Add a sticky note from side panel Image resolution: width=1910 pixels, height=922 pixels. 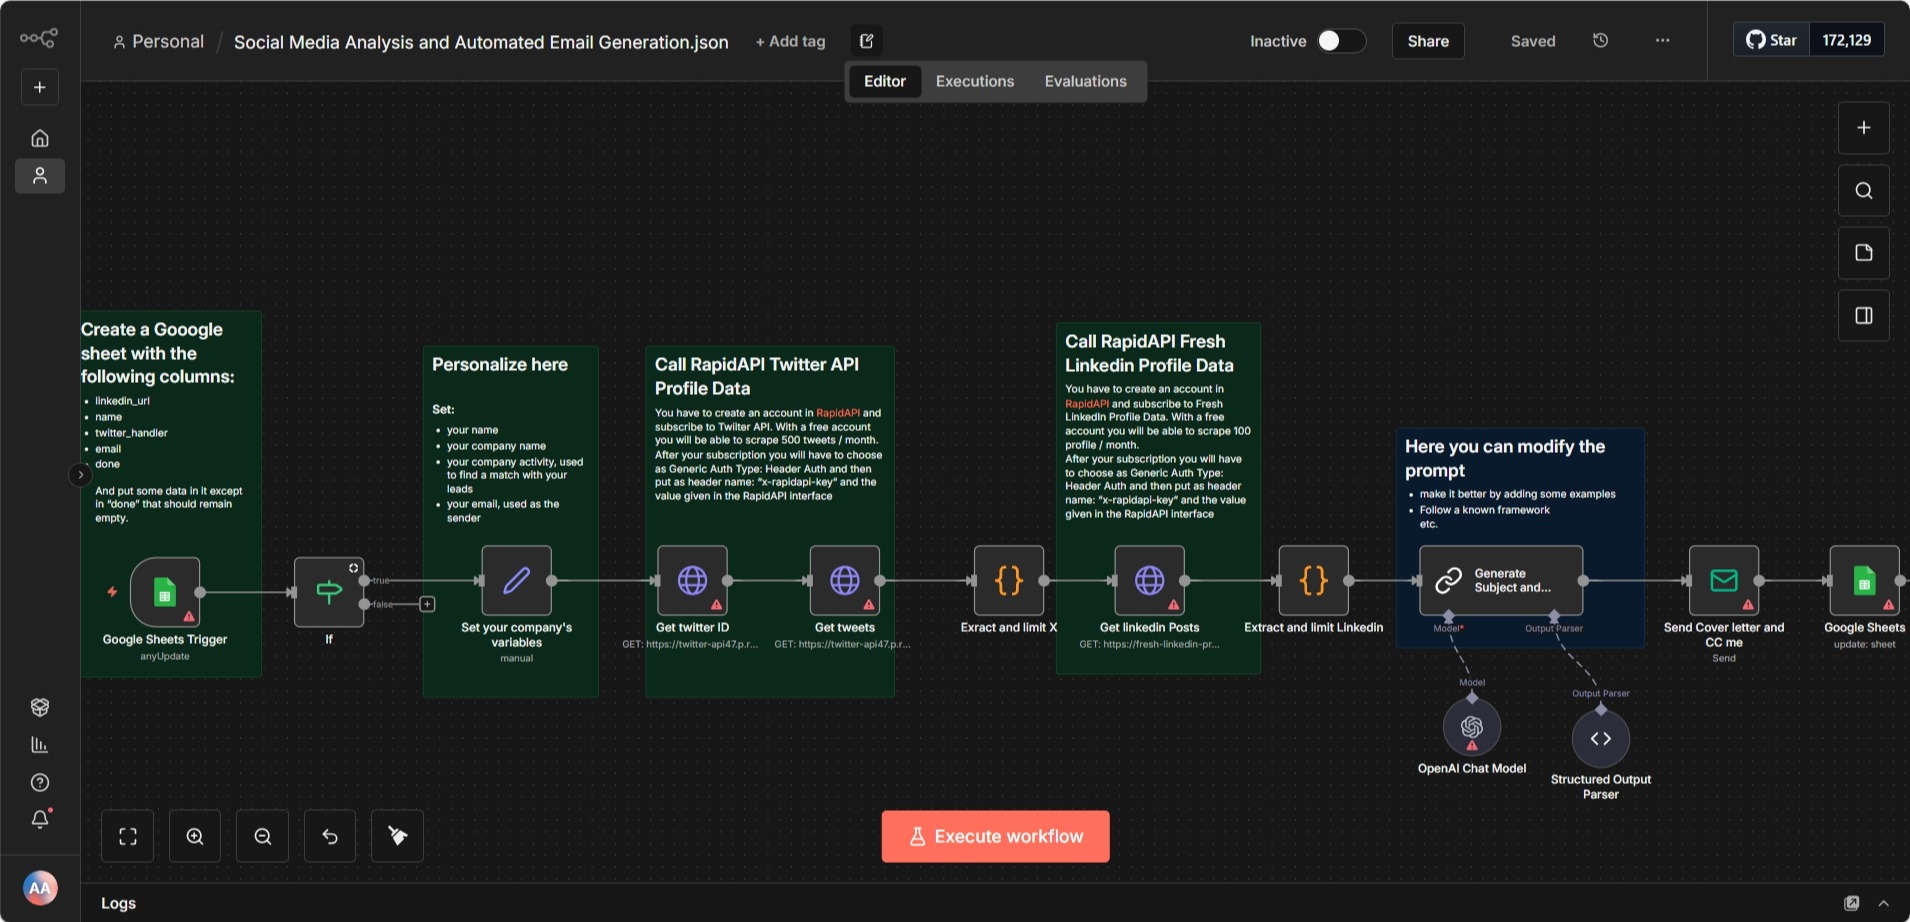pos(1864,253)
